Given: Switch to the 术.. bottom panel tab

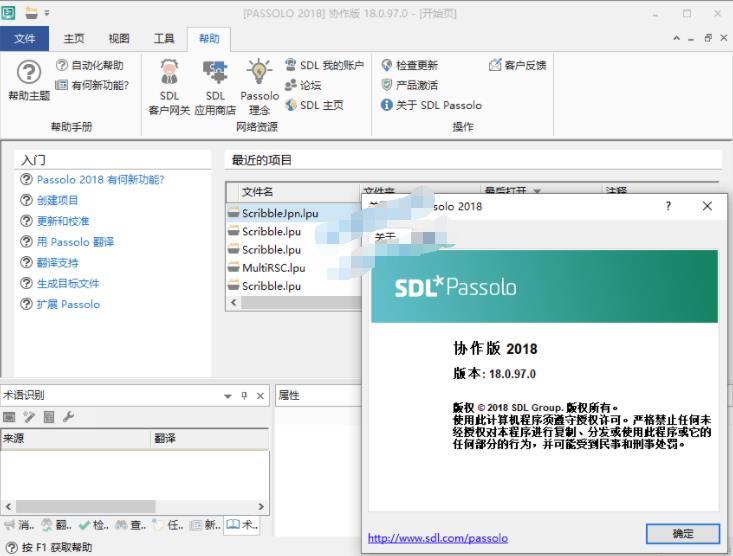Looking at the screenshot, I should coord(242,525).
